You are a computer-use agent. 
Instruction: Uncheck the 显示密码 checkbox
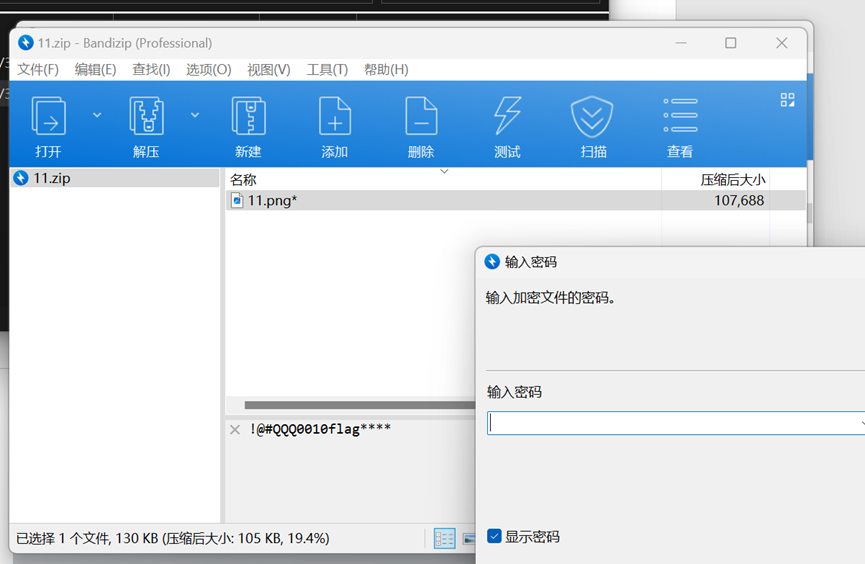click(x=494, y=537)
